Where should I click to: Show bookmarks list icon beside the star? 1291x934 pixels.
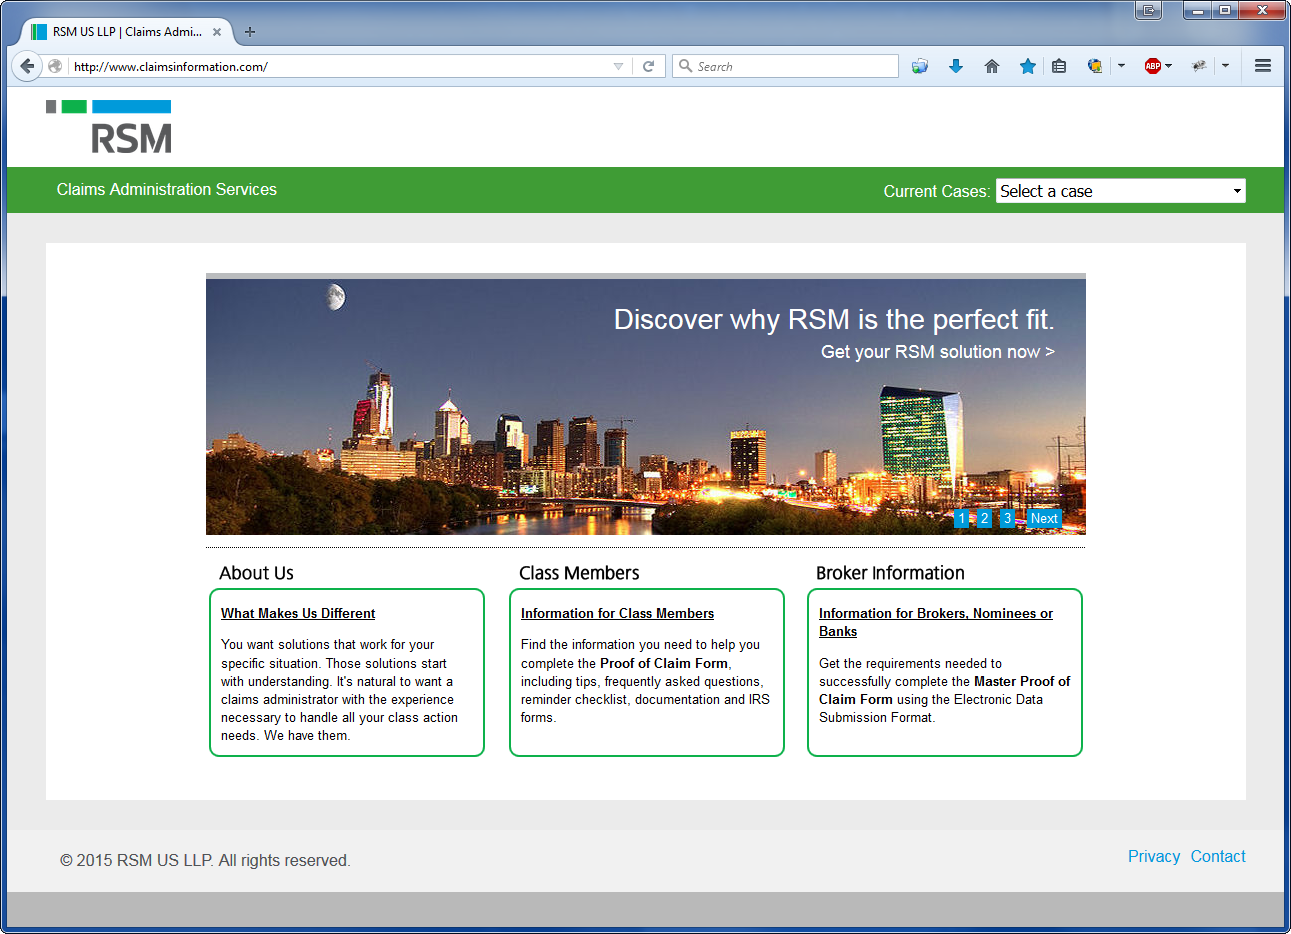point(1059,66)
